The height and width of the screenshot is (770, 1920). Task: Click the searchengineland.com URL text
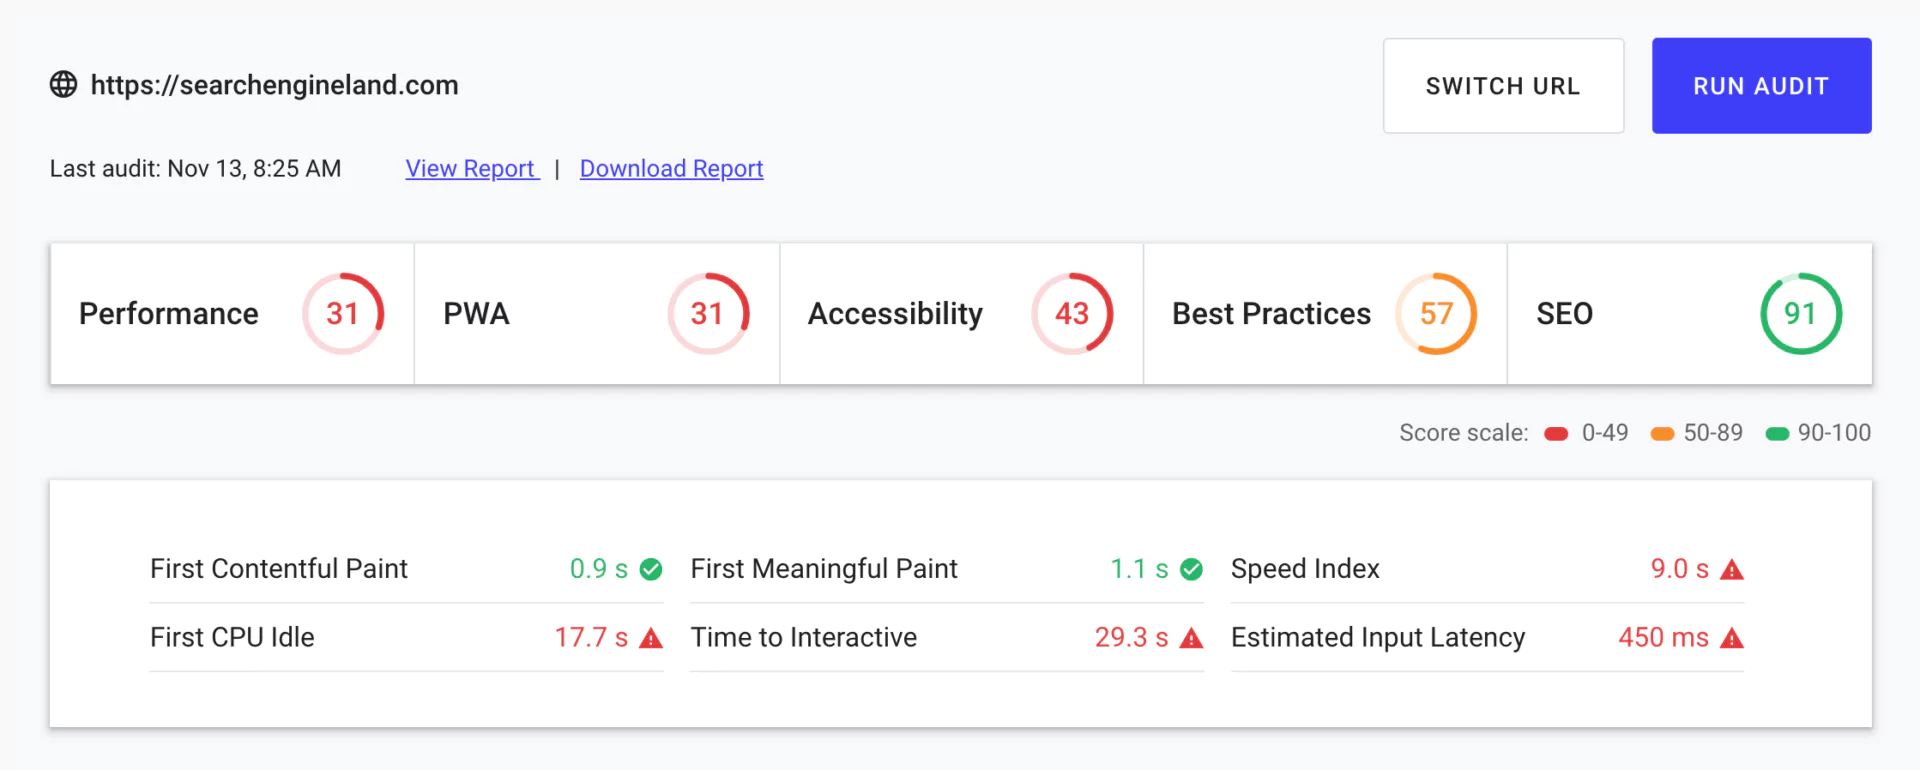click(x=274, y=85)
